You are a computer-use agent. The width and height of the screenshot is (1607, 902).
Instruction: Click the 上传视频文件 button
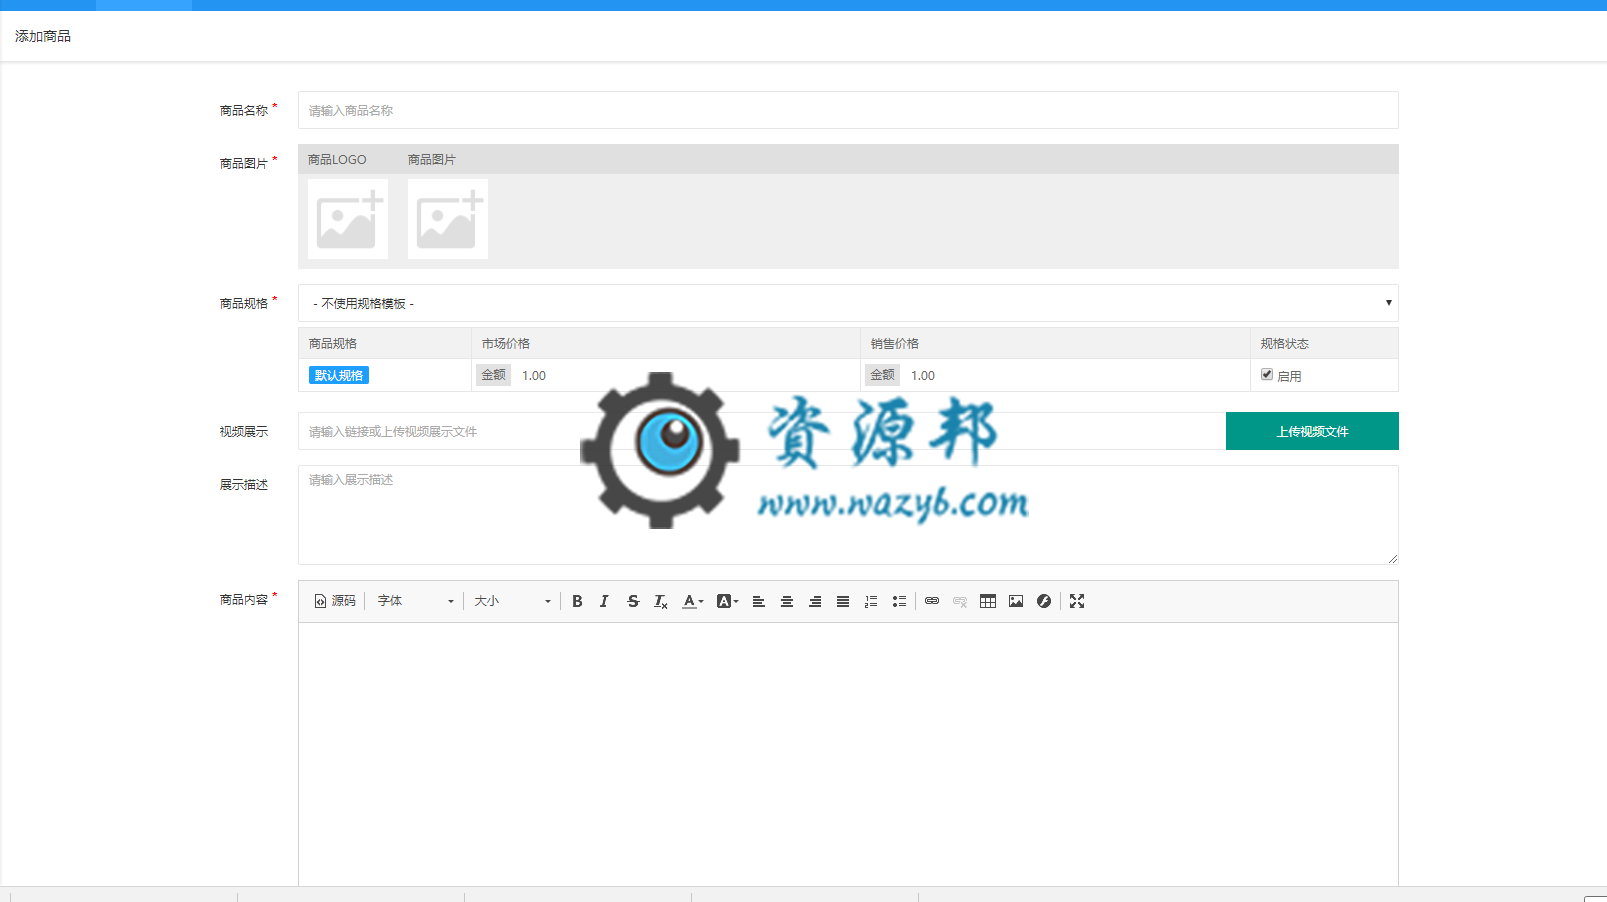[1312, 431]
